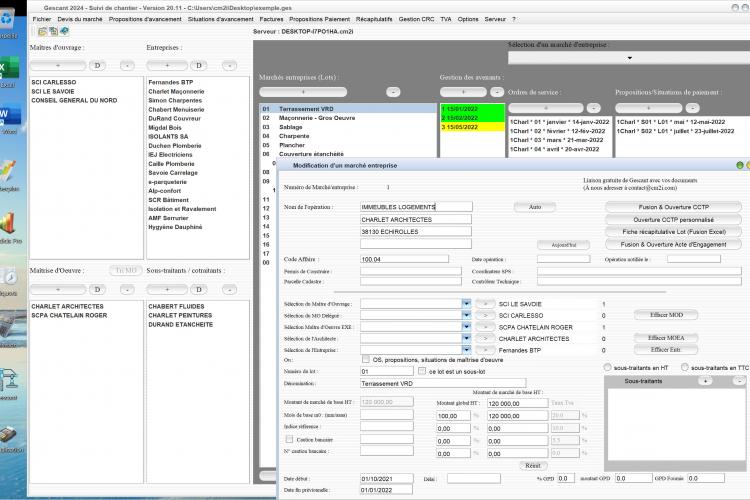
Task: Add a Maîtrise d'Oeuvre with plus button
Action: (x=58, y=289)
